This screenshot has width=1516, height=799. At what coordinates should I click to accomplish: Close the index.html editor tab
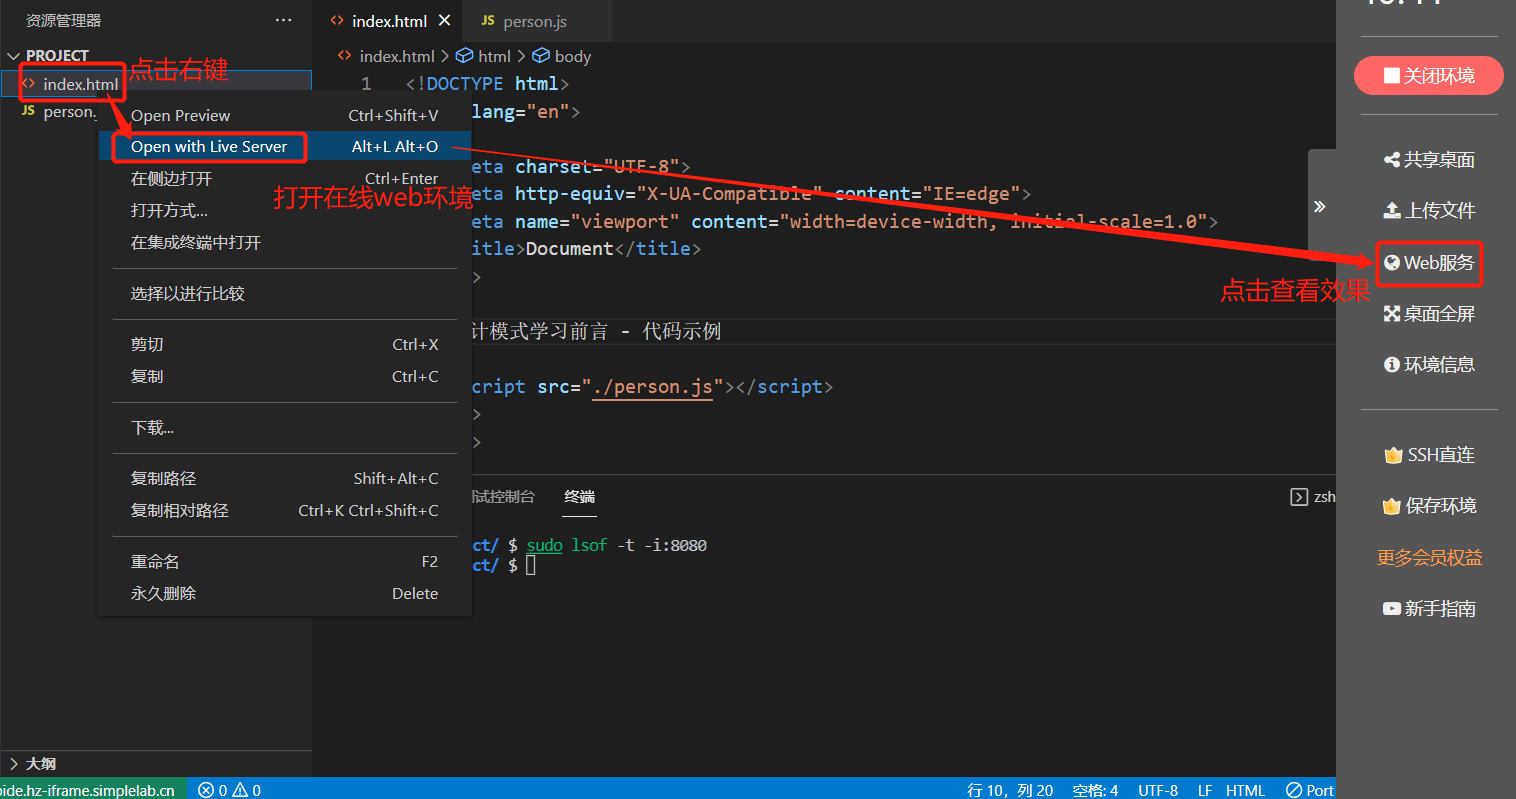tap(445, 20)
